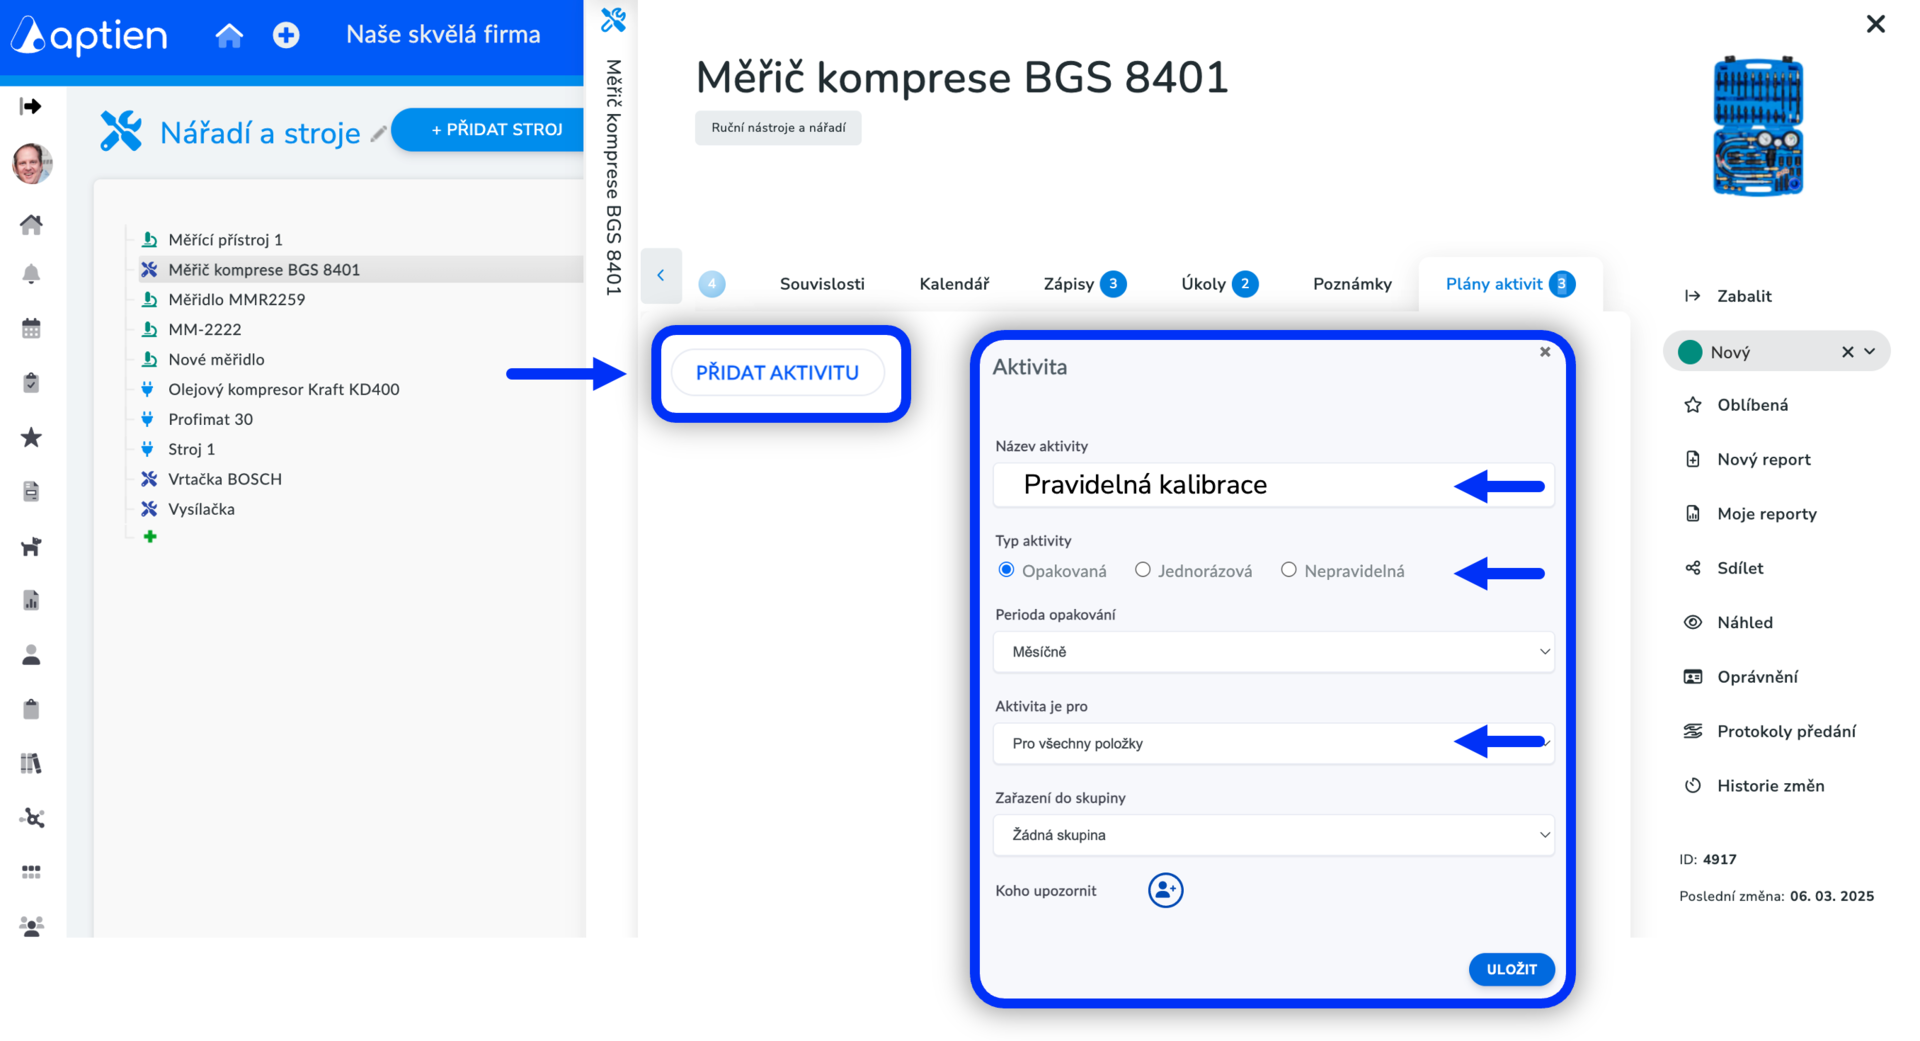The image size is (1920, 1041).
Task: Click the ULOŽIT button
Action: point(1511,969)
